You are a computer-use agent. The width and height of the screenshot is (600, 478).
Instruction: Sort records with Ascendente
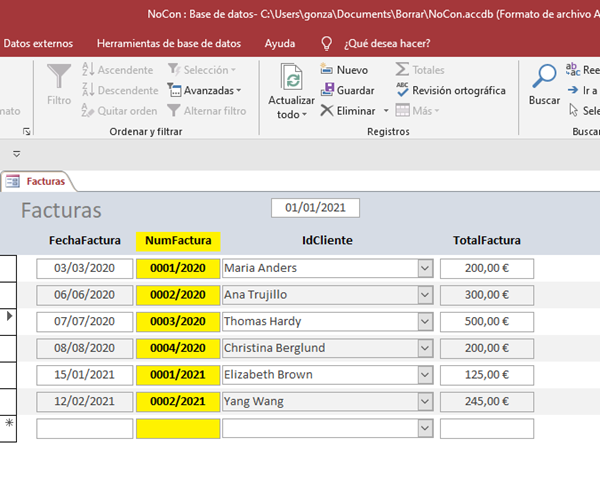tap(117, 70)
